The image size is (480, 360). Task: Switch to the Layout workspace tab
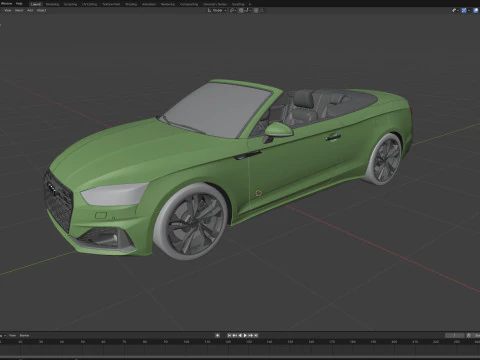pos(36,4)
